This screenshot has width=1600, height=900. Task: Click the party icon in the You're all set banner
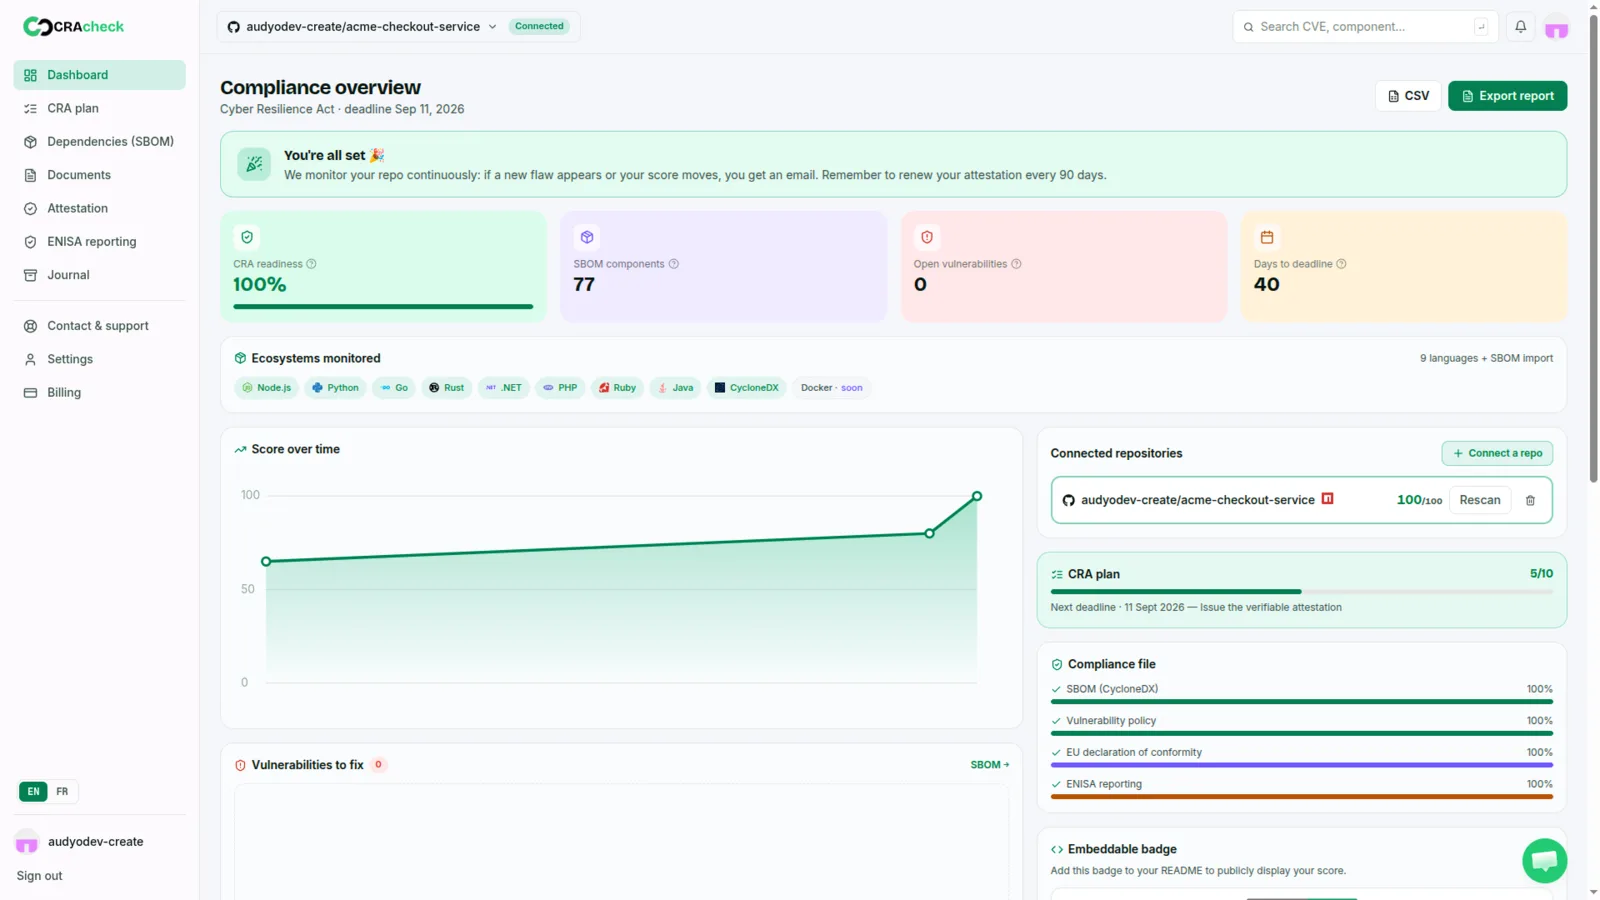(x=254, y=164)
